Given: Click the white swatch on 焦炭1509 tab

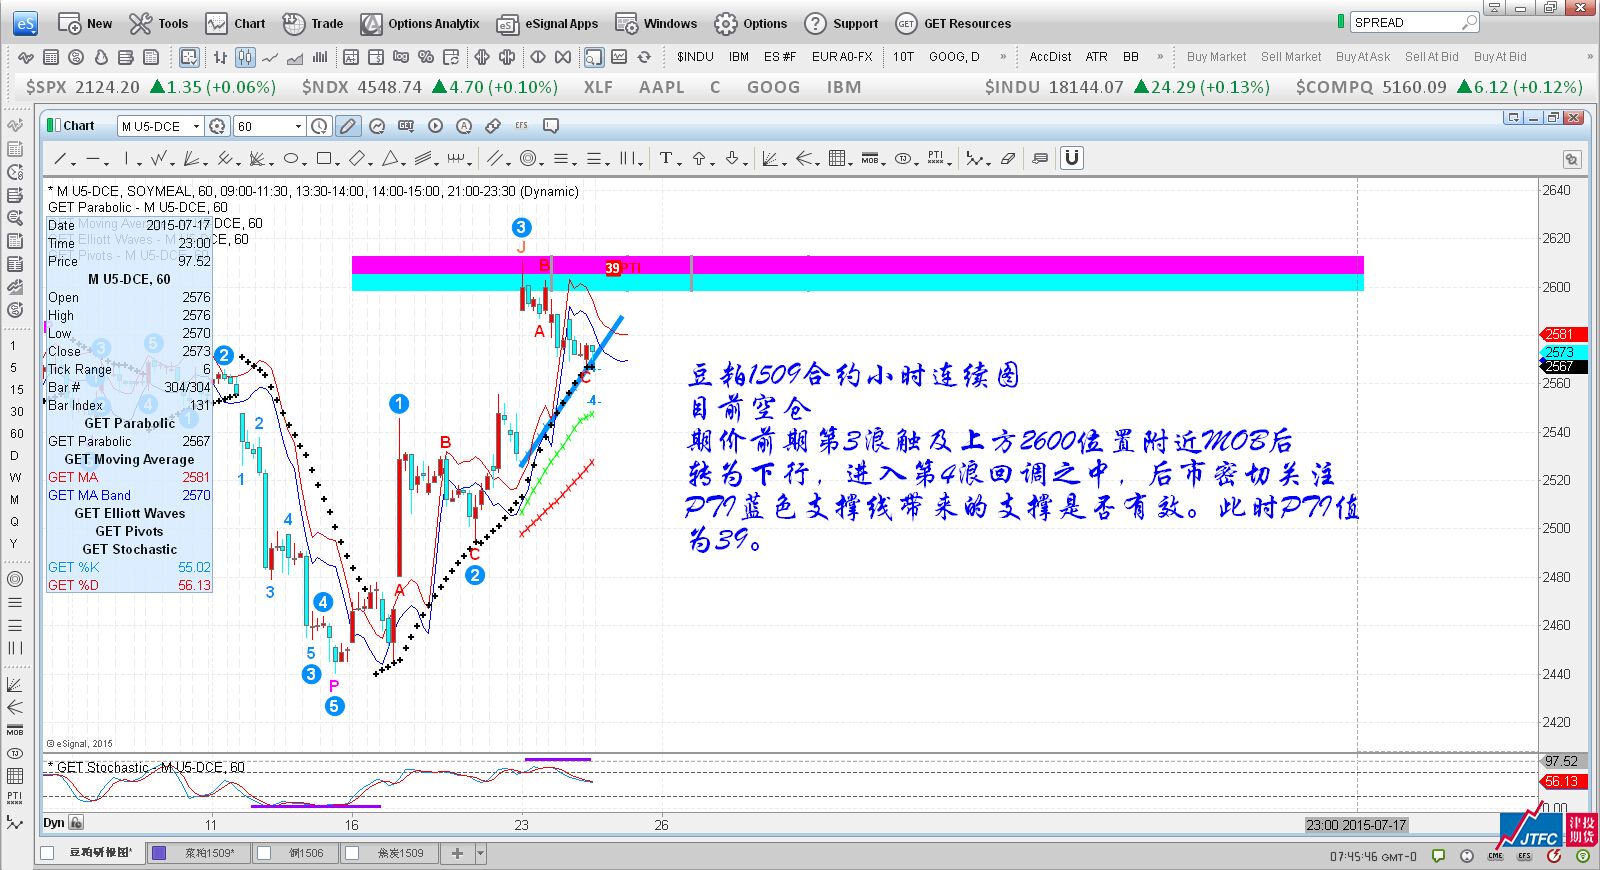Looking at the screenshot, I should click(352, 853).
